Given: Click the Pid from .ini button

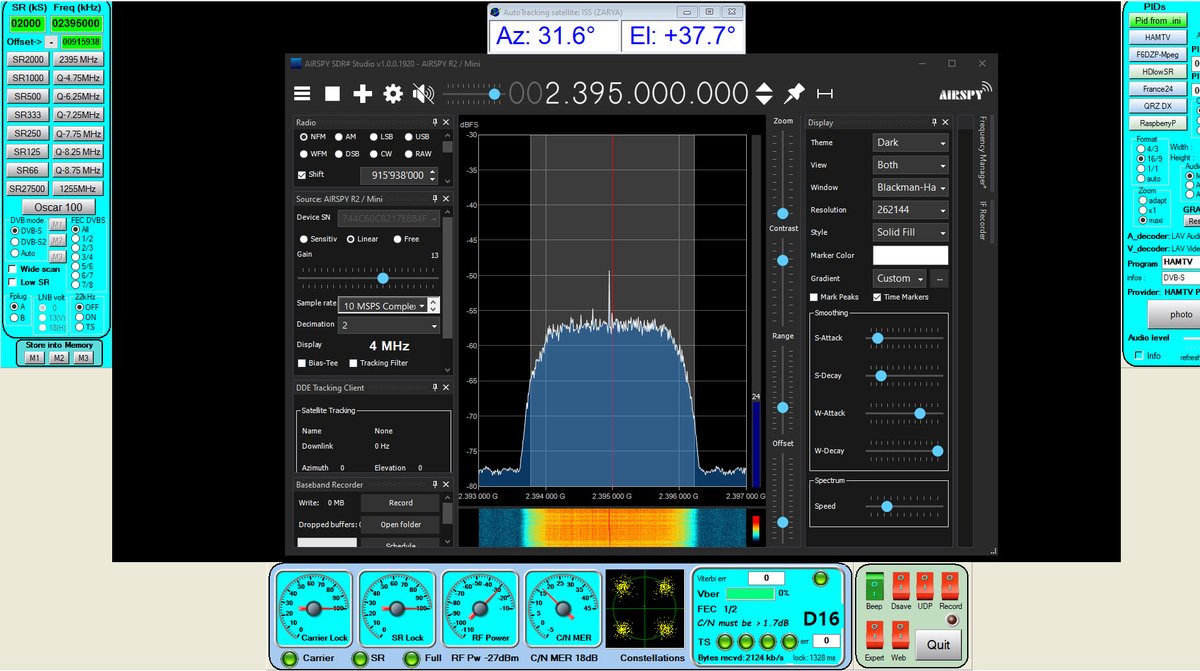Looking at the screenshot, I should click(1158, 20).
